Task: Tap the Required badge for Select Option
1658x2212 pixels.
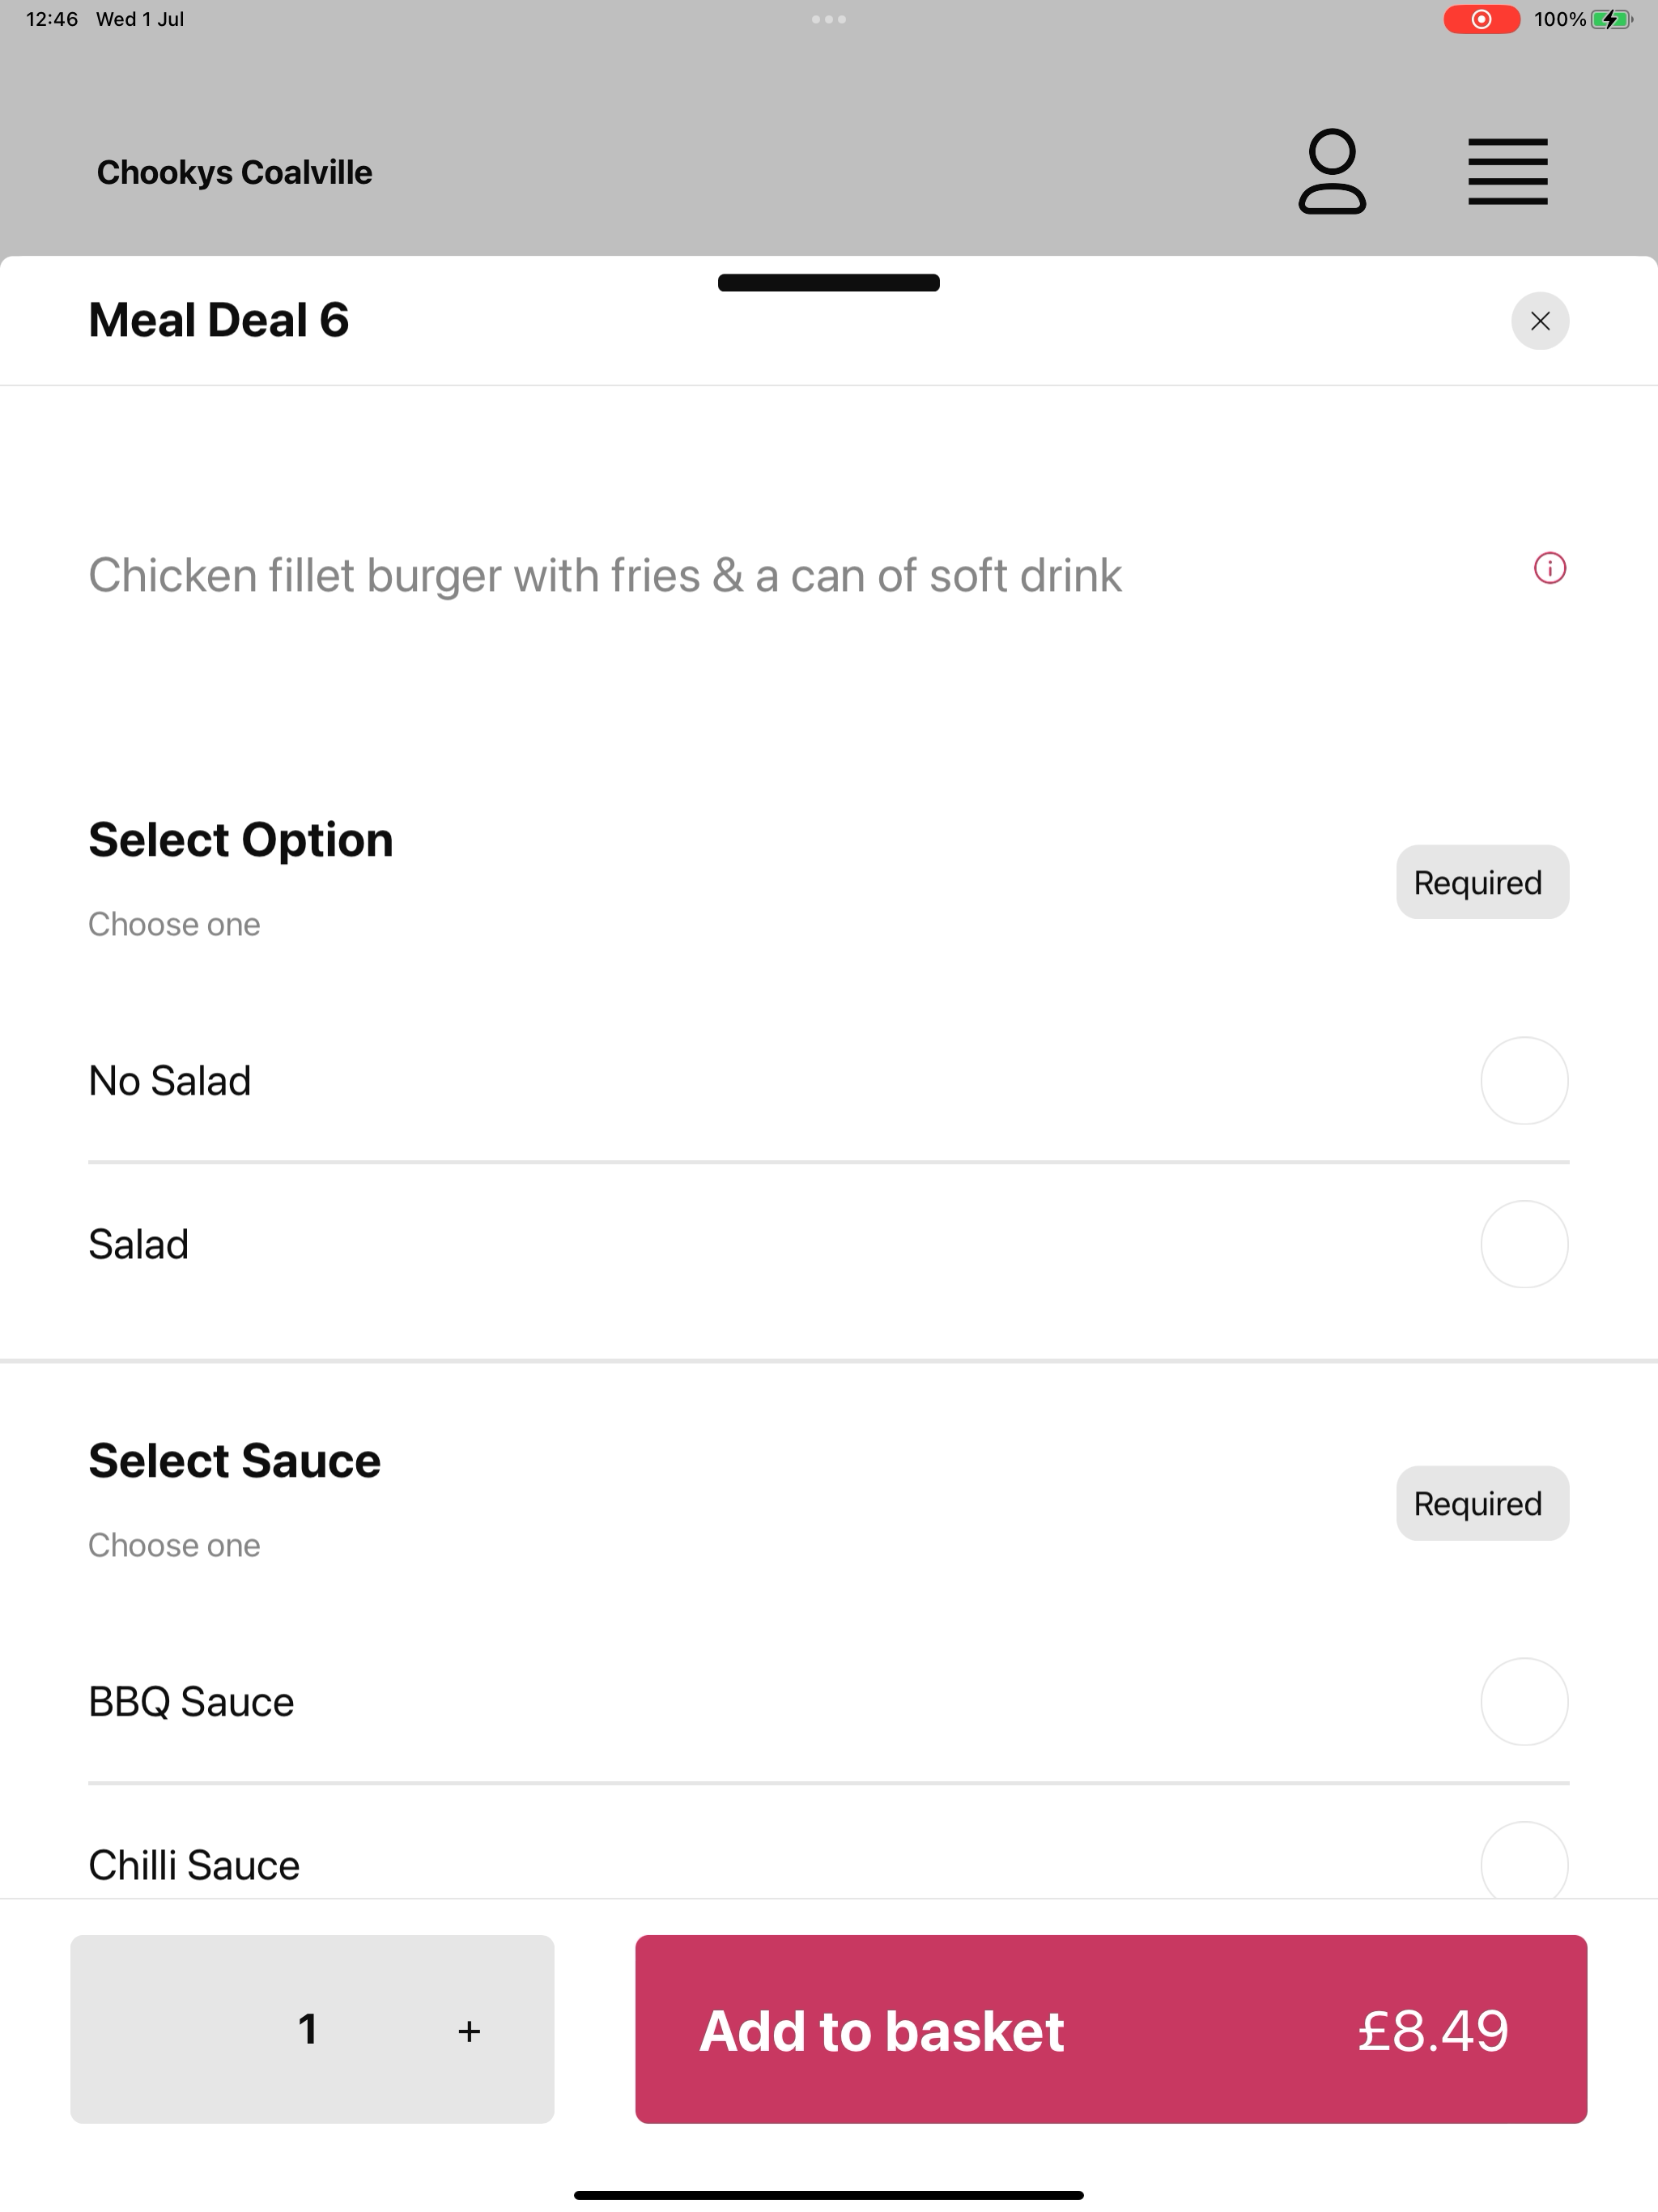Action: coord(1482,882)
